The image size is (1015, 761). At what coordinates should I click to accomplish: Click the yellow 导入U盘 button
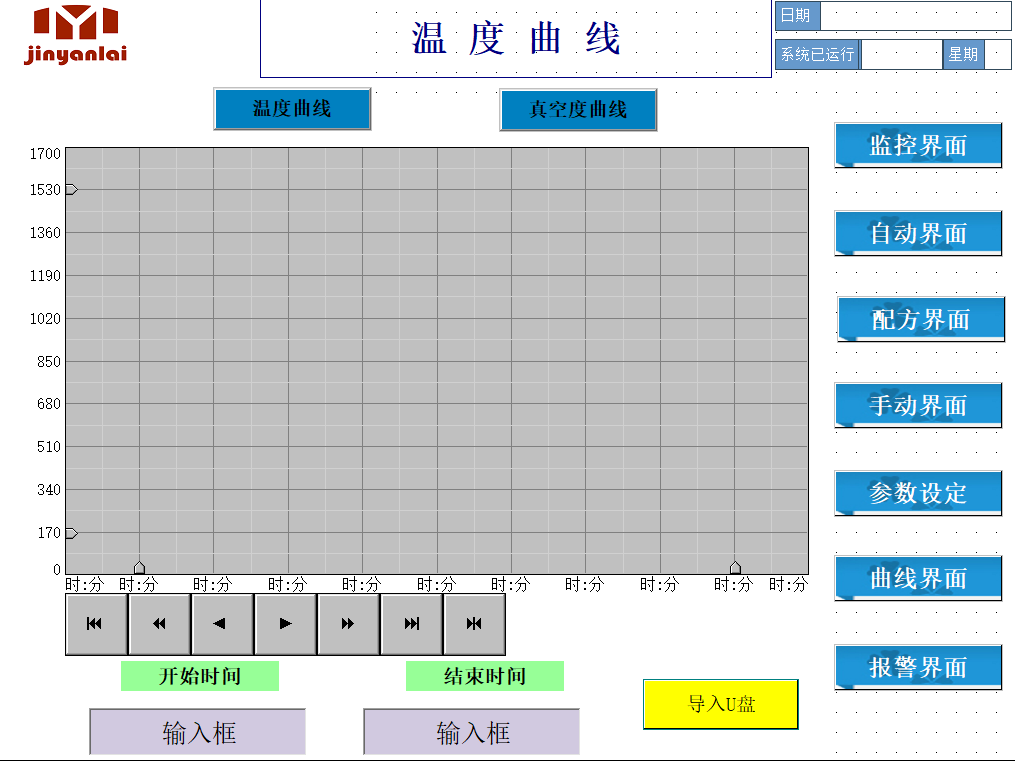[721, 704]
